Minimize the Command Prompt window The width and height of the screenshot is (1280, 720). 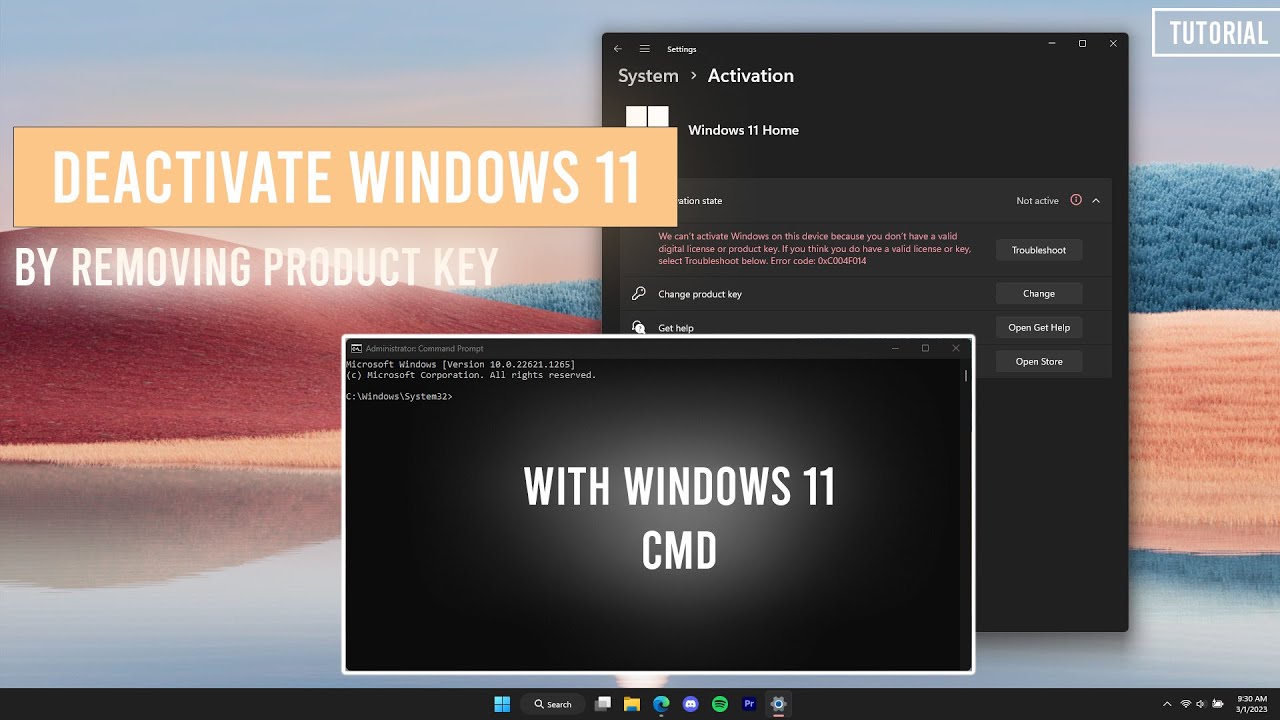click(x=896, y=348)
